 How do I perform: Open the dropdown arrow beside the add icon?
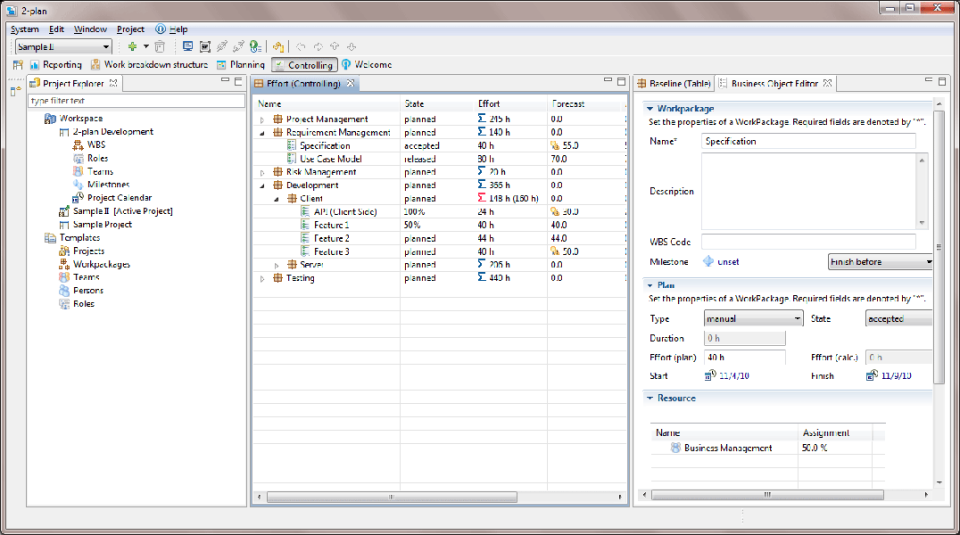click(146, 47)
